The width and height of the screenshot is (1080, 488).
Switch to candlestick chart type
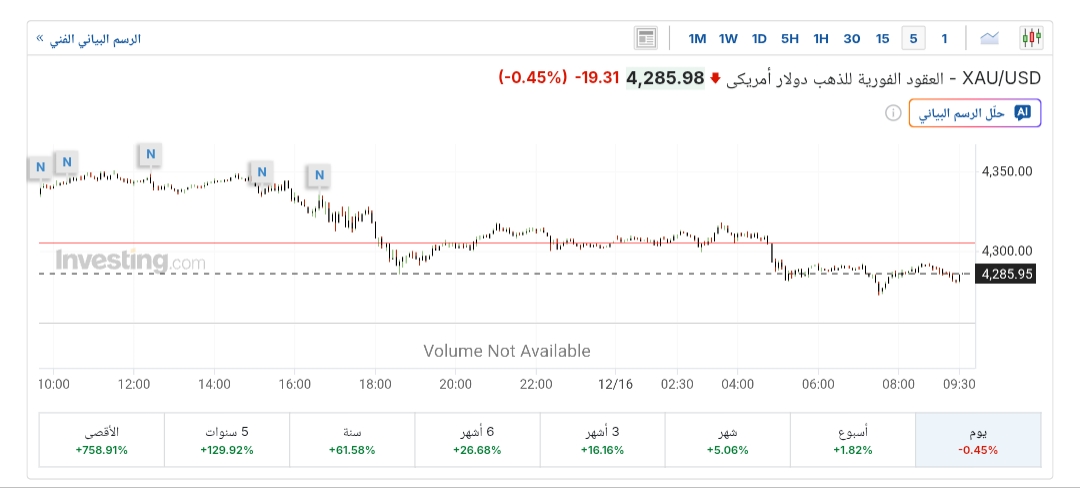pos(1031,39)
